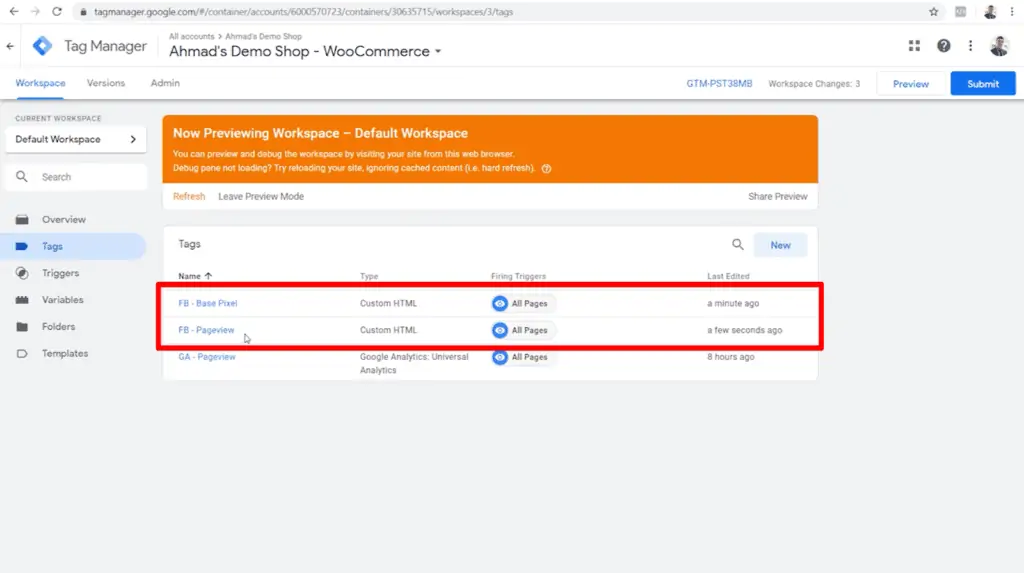Click the New tag button
Image resolution: width=1024 pixels, height=573 pixels.
coord(780,245)
